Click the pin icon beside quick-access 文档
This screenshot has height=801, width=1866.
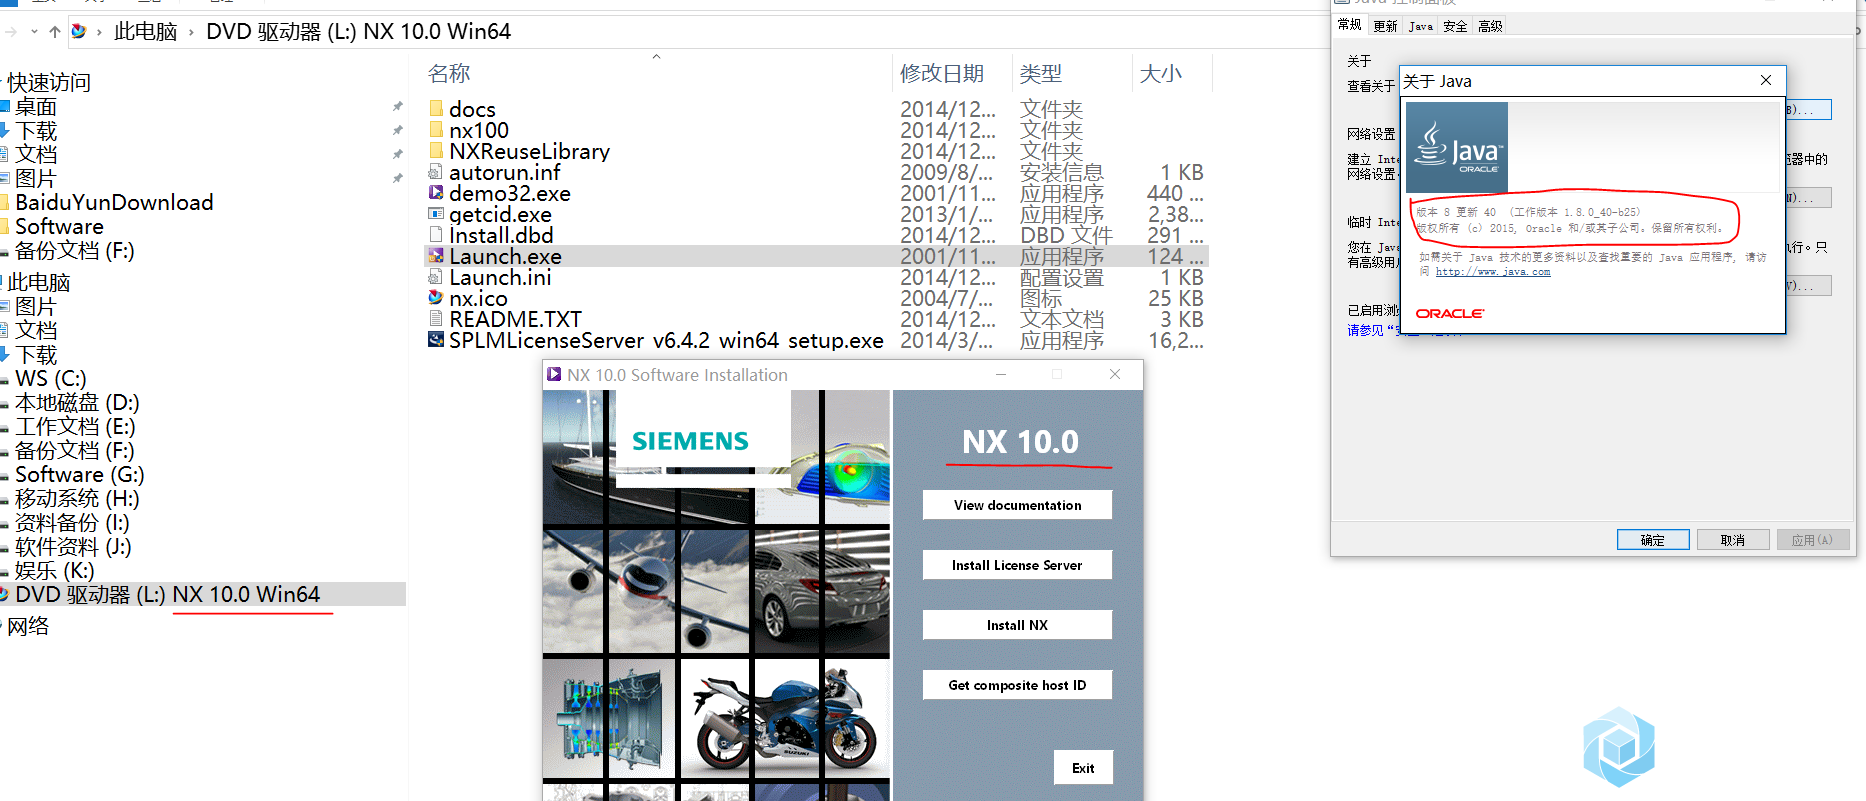click(x=397, y=154)
